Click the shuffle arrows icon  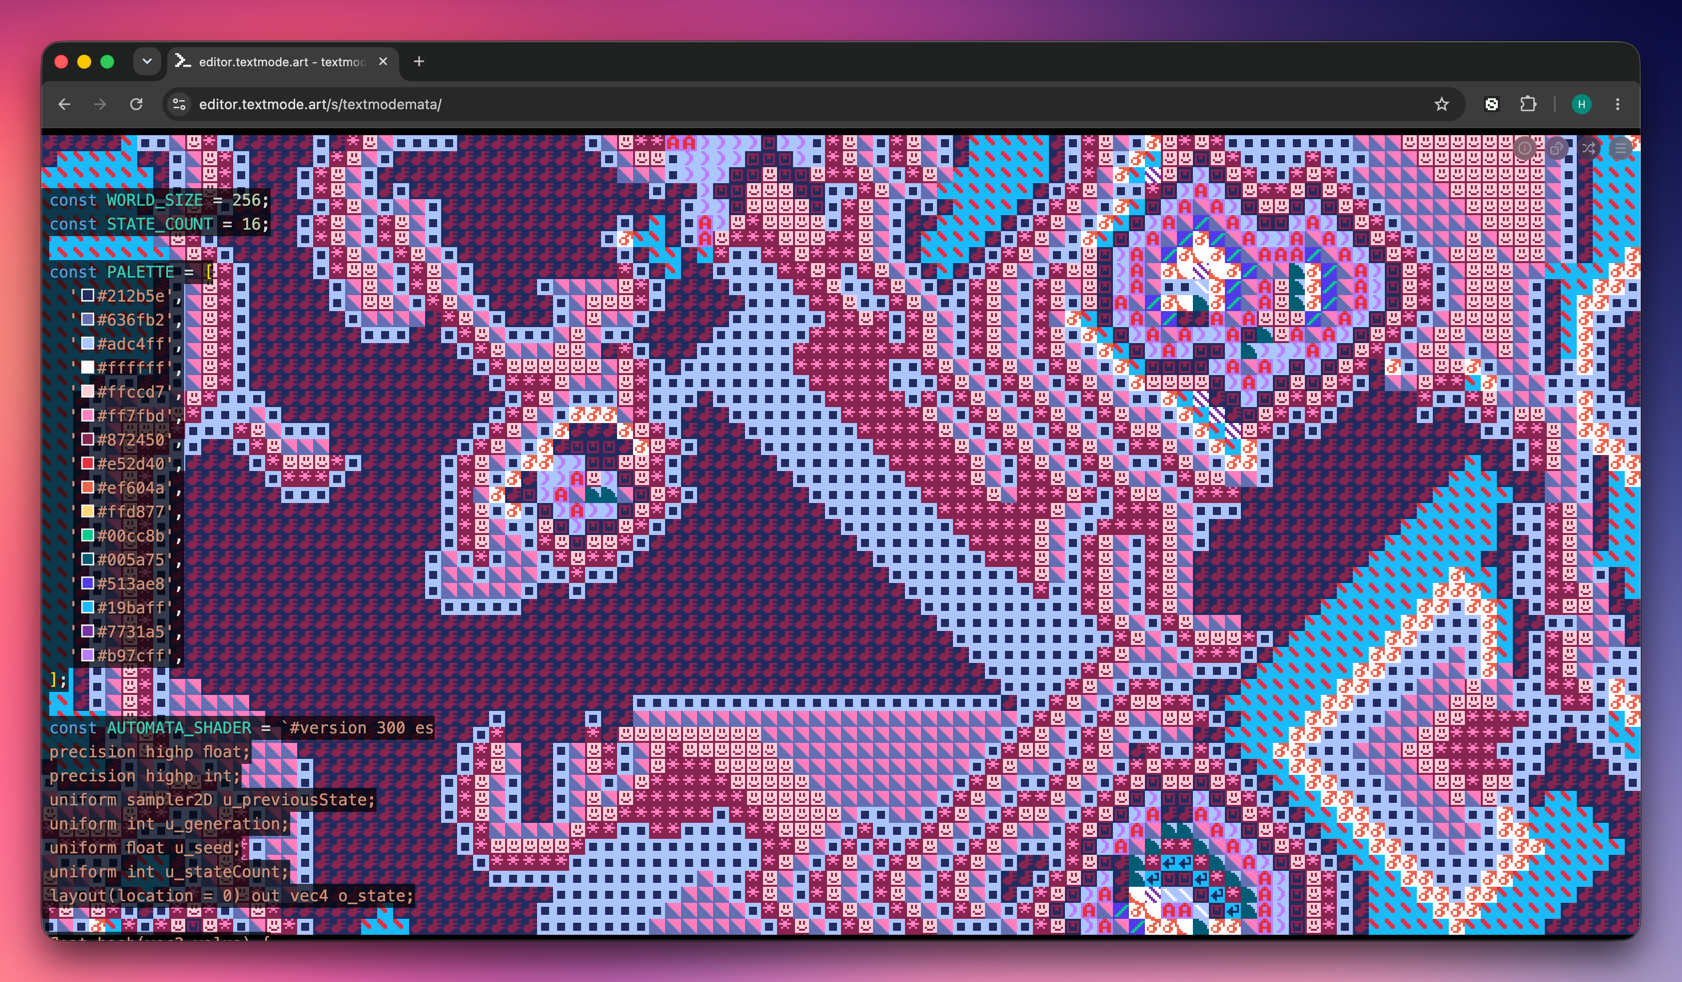(x=1589, y=149)
